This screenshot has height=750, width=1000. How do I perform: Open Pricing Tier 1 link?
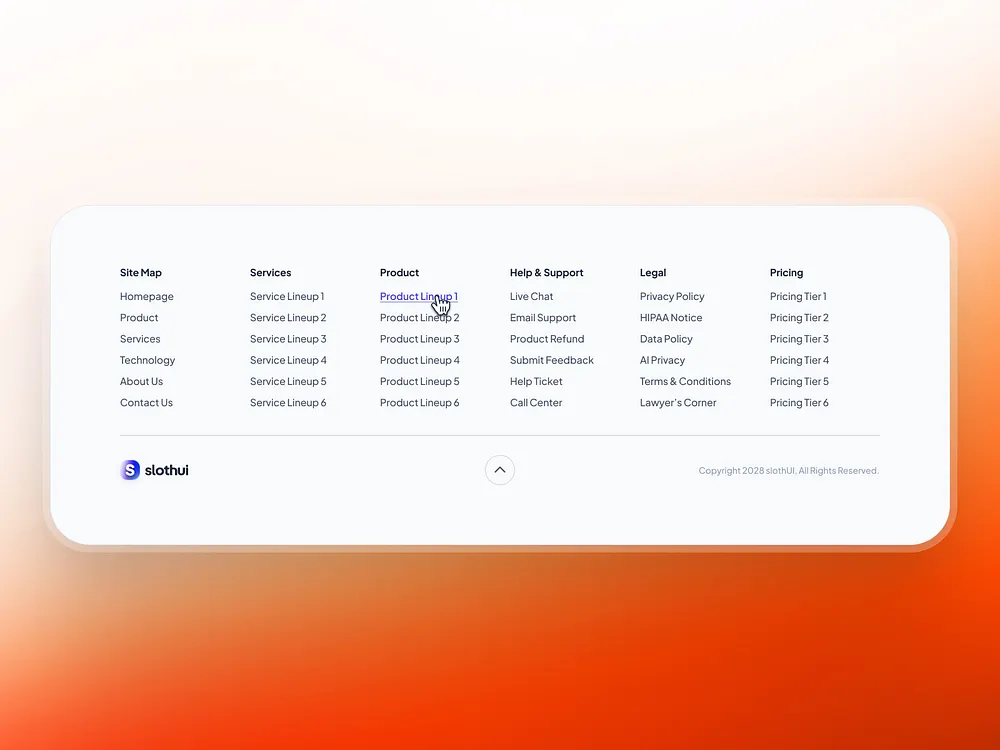coord(798,296)
